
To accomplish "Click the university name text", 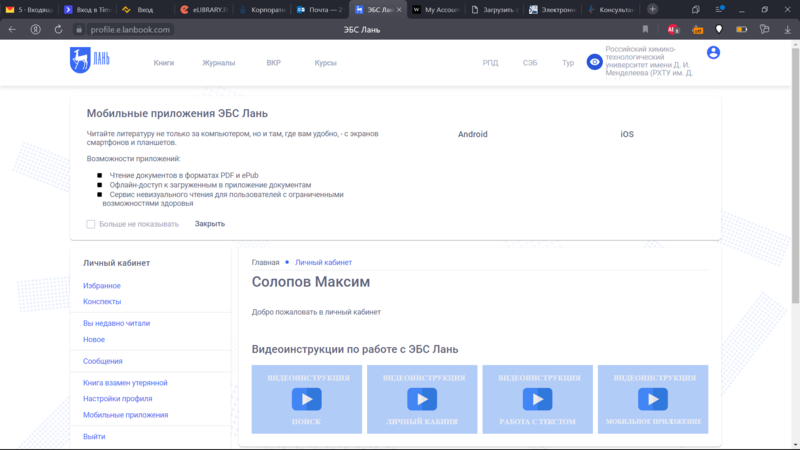I will (649, 61).
